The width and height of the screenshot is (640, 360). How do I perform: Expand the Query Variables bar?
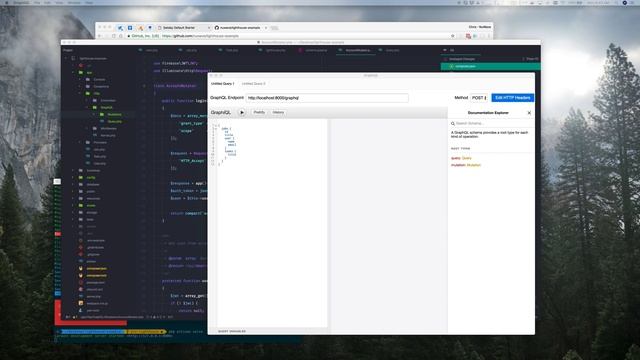[232, 331]
